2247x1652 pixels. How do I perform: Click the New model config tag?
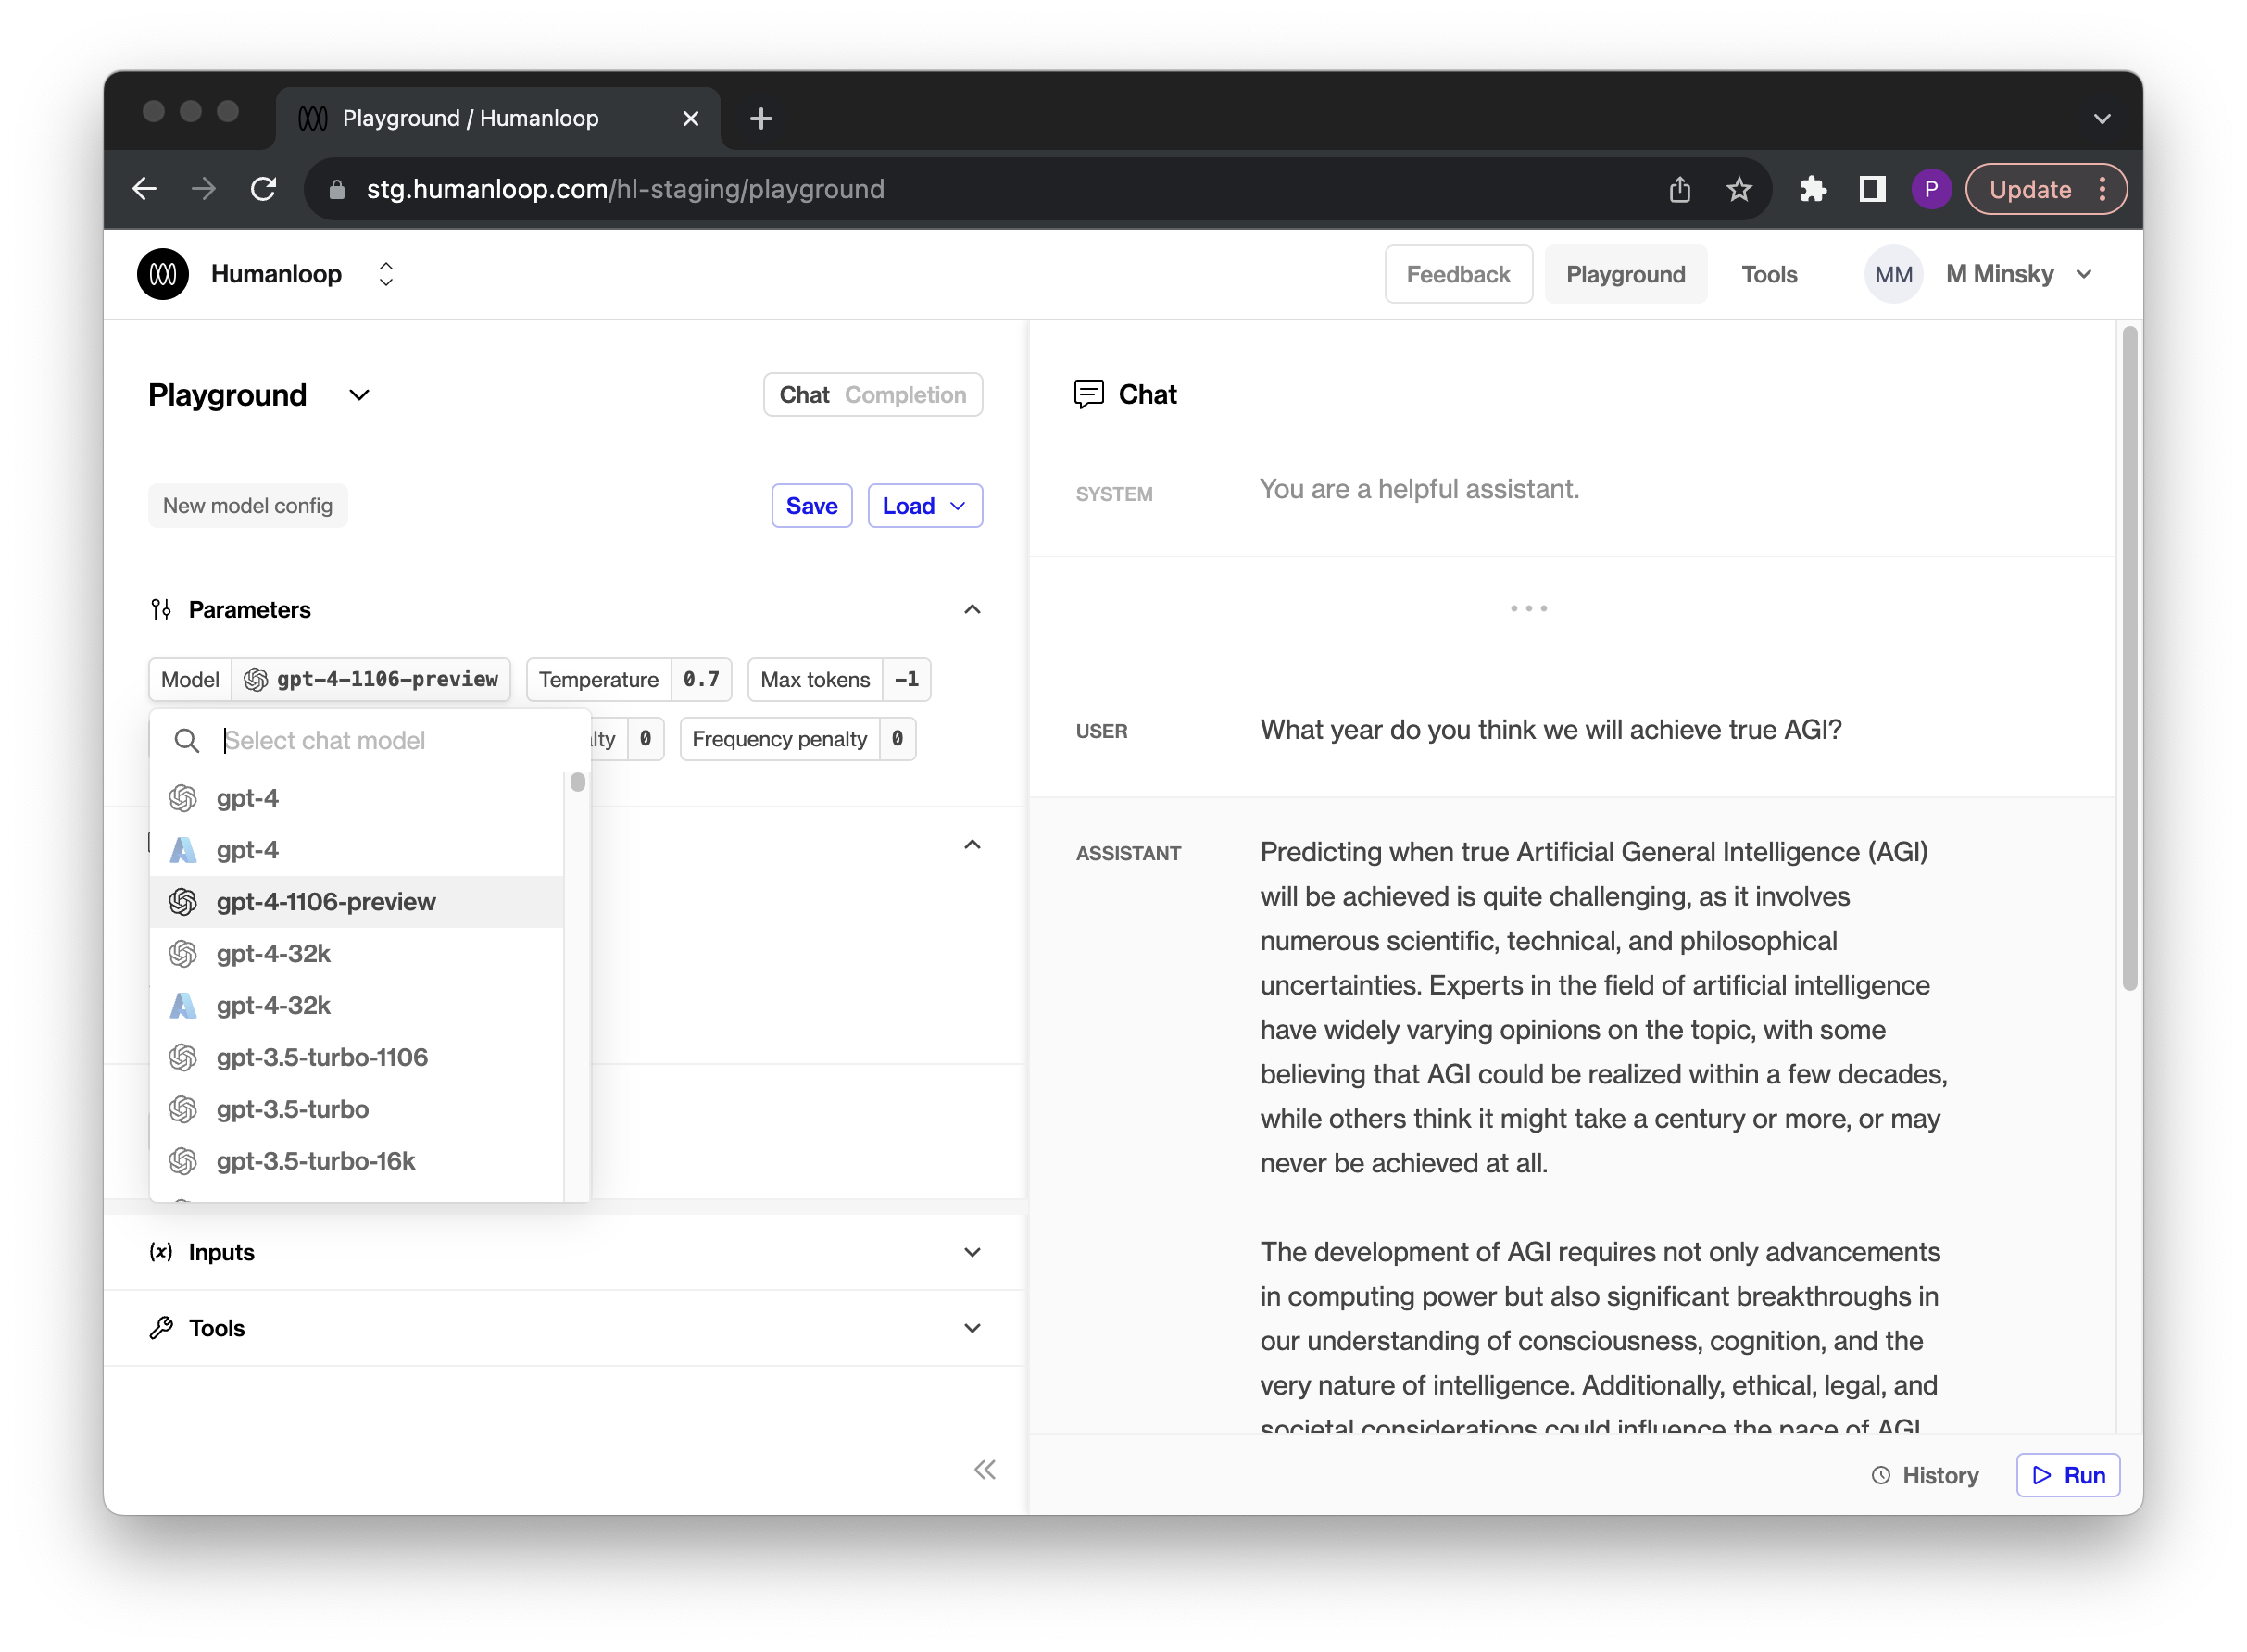point(248,505)
